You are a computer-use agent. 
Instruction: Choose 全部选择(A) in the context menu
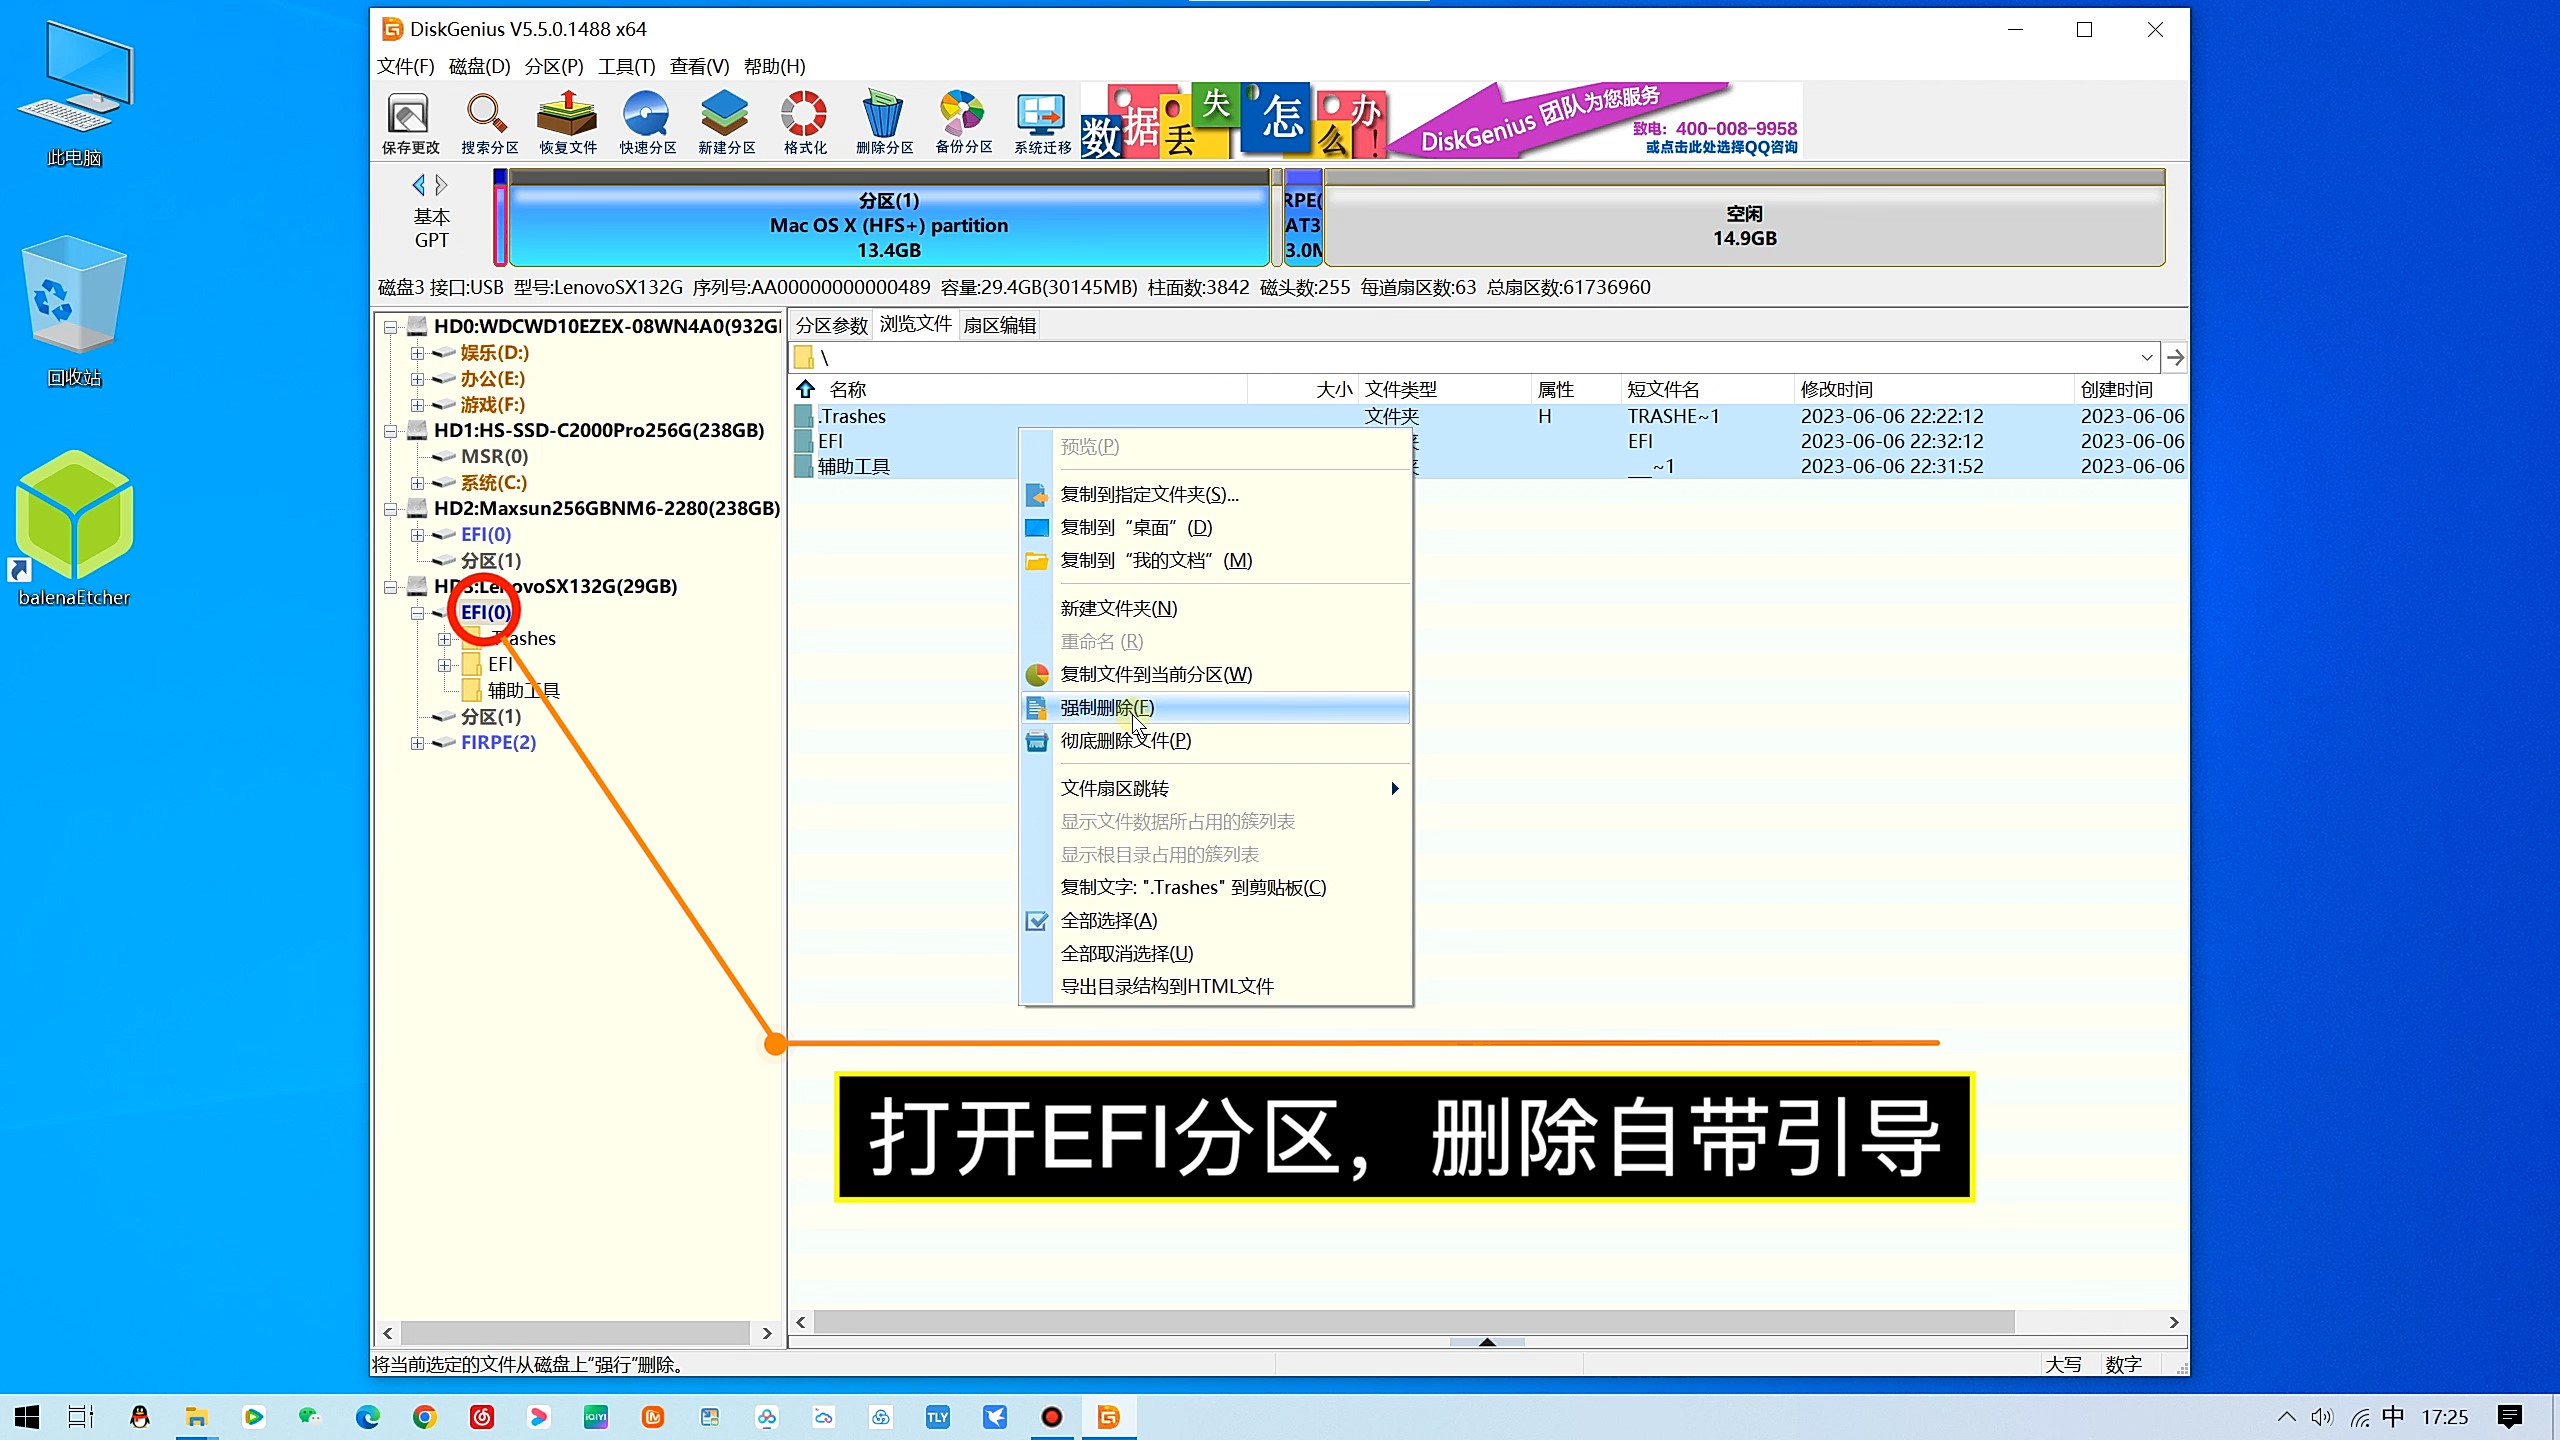coord(1108,920)
